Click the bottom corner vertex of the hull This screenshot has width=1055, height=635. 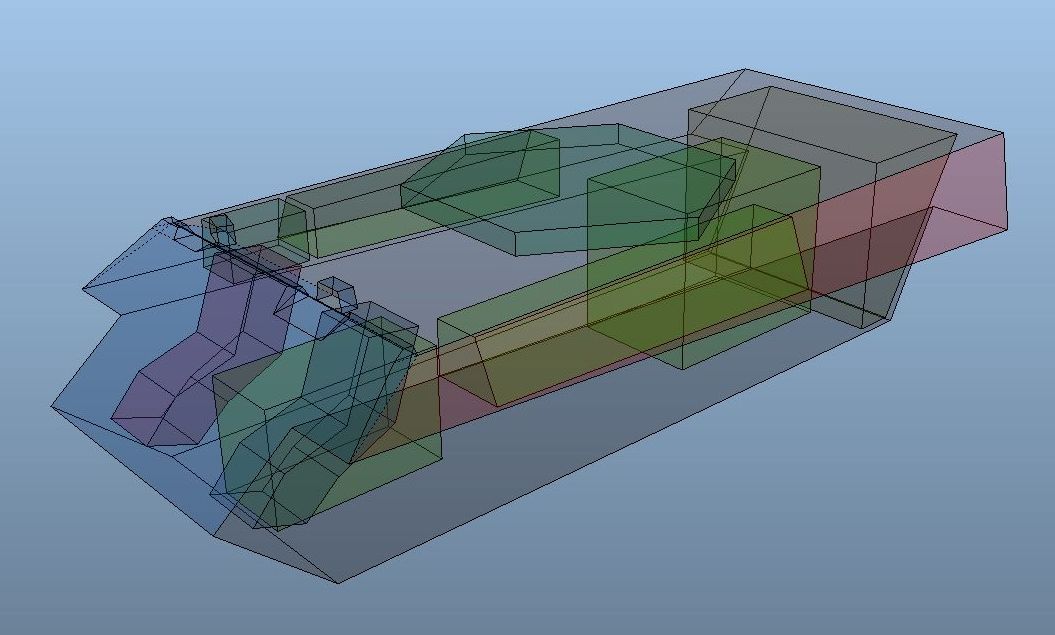(x=337, y=582)
